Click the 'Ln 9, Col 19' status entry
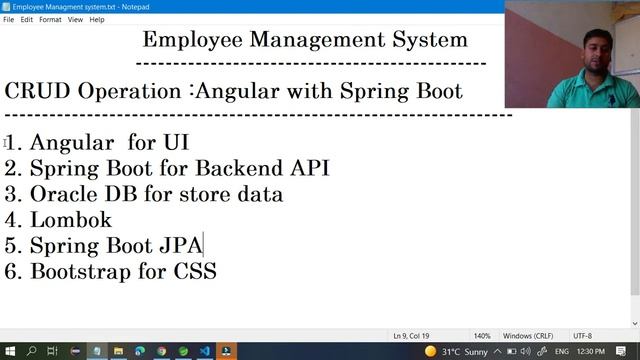Viewport: 640px width, 360px height. (411, 336)
